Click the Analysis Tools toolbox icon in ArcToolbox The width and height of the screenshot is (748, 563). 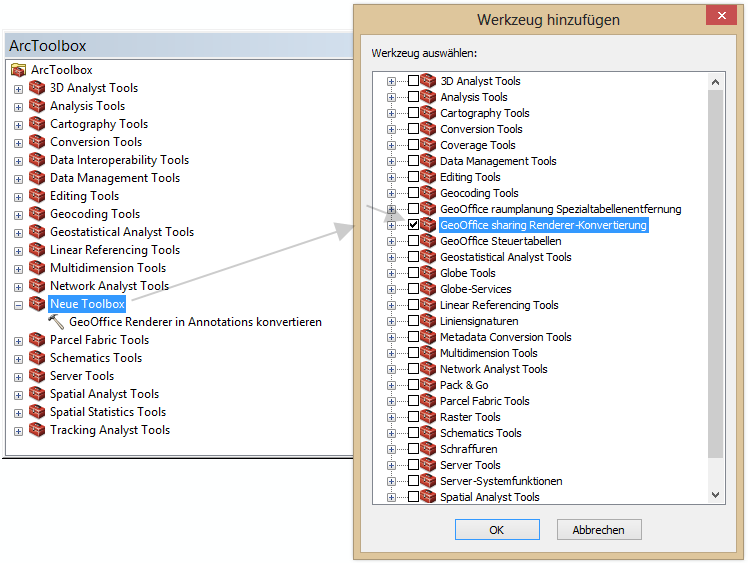click(37, 106)
